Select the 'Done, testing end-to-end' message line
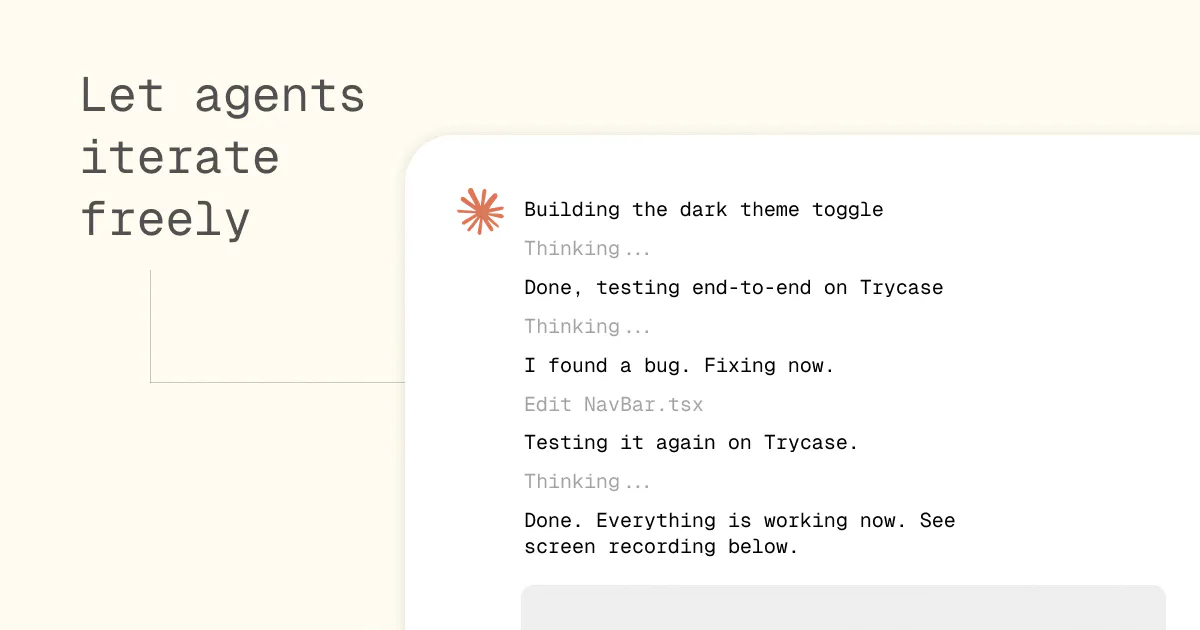The image size is (1200, 630). (734, 288)
